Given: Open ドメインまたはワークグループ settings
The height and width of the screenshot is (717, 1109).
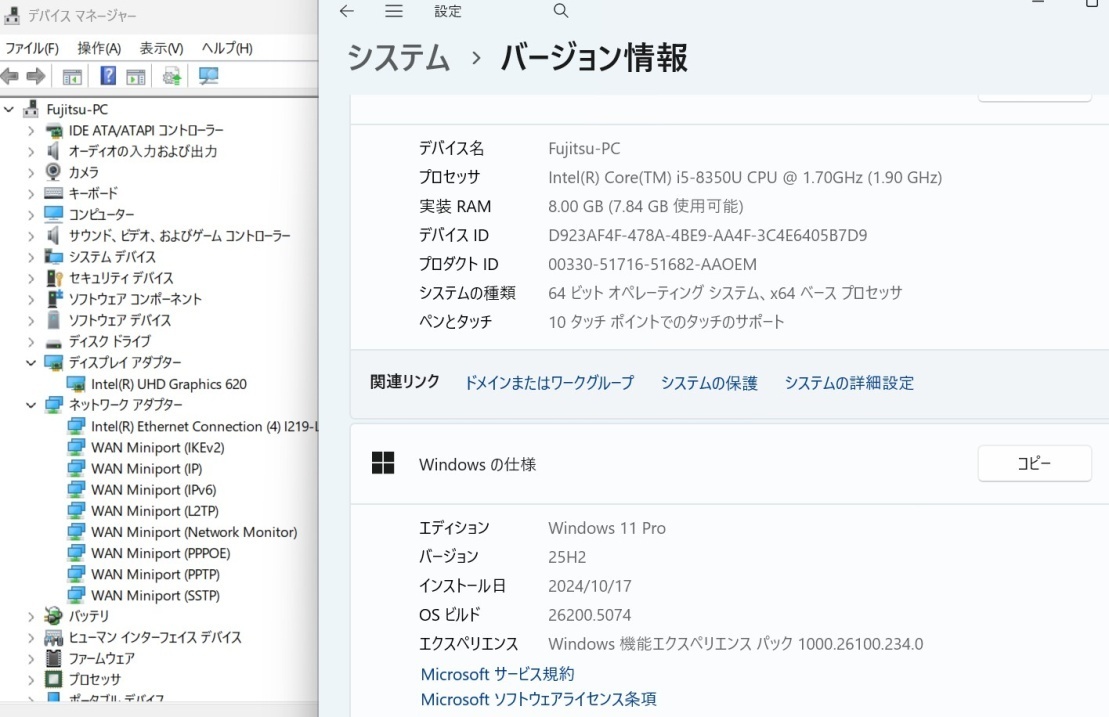Looking at the screenshot, I should pos(549,382).
